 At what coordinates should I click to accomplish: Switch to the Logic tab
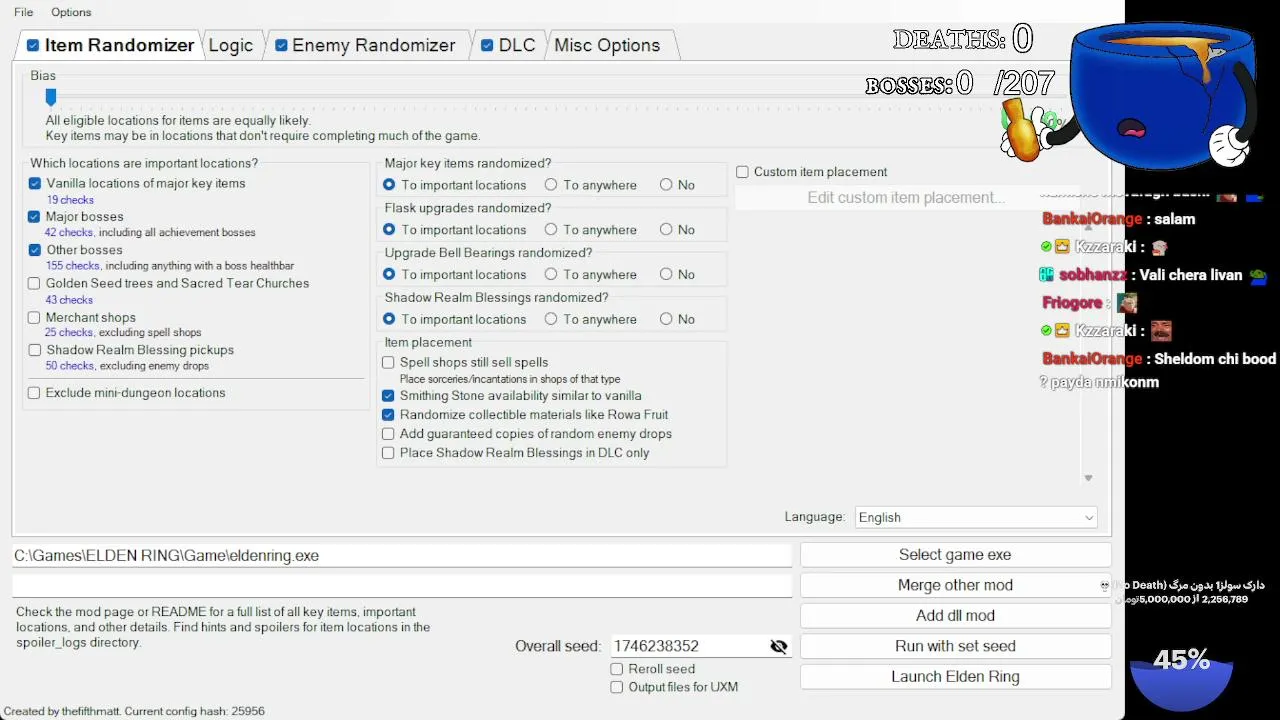231,45
